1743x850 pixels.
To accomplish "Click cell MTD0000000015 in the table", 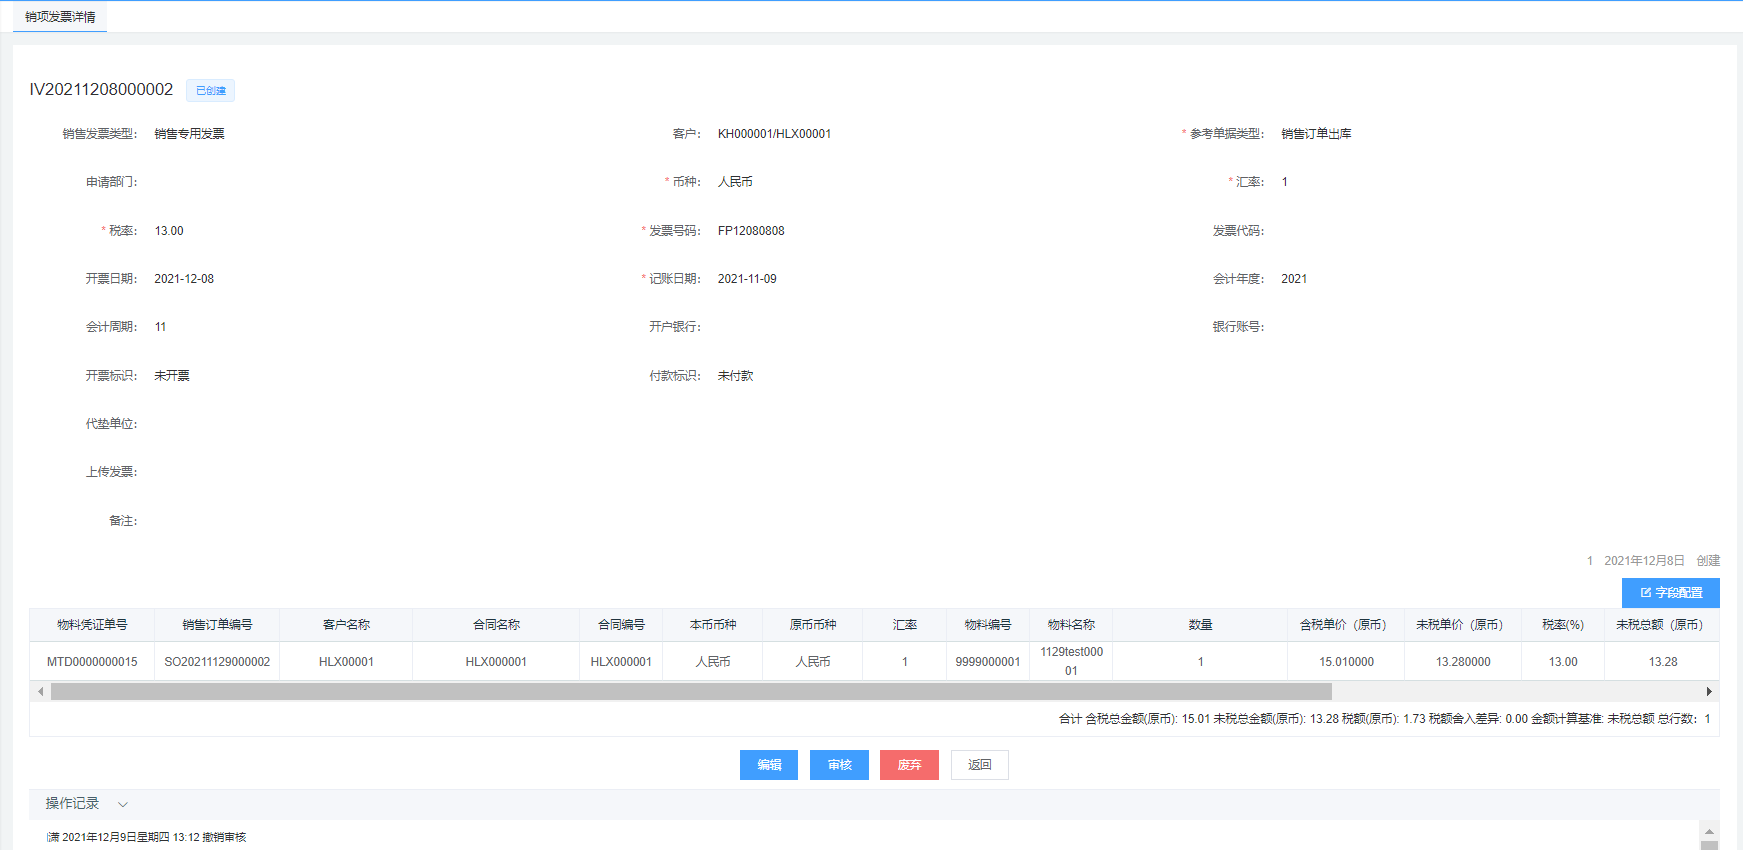I will (x=92, y=662).
